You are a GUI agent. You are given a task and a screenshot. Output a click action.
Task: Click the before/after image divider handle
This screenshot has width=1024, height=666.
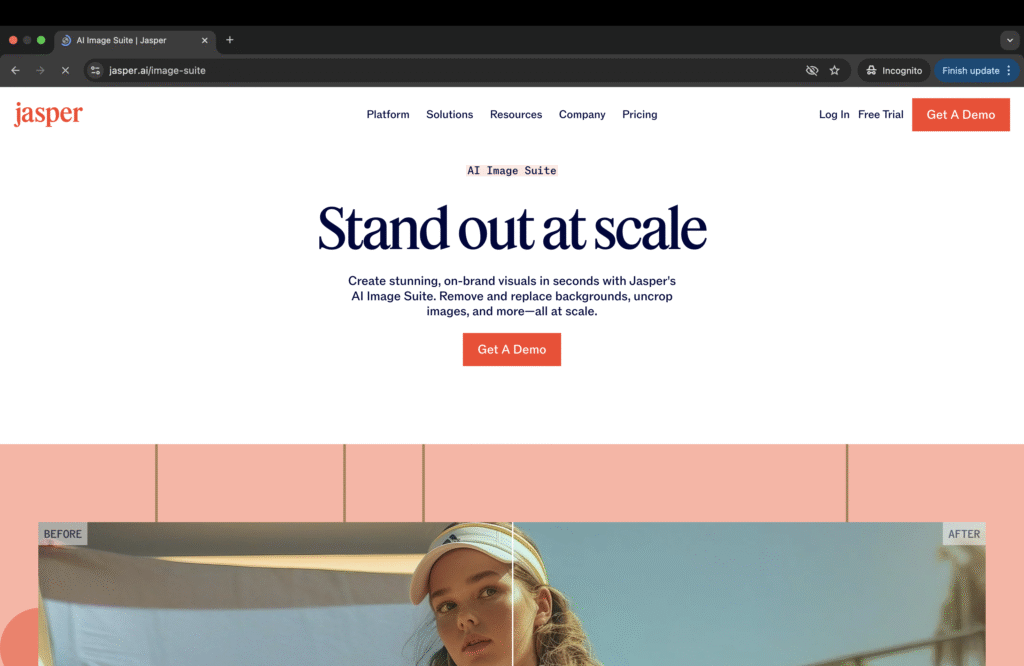click(512, 594)
